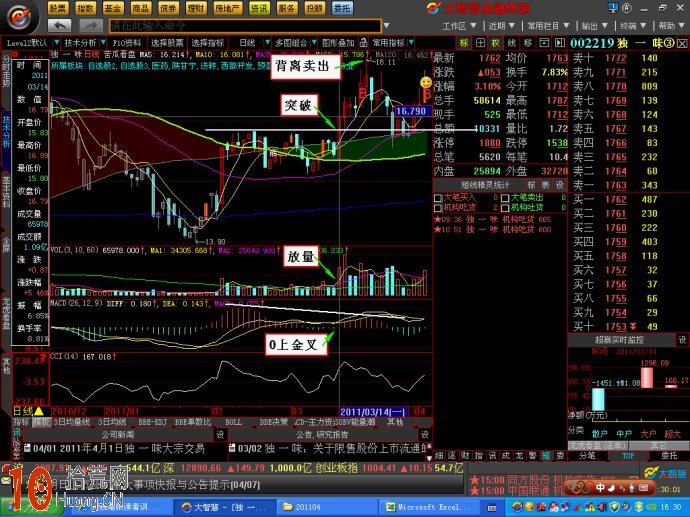This screenshot has height=517, width=690.
Task: Click the Dazhihui round logo button
Action: tap(20, 17)
